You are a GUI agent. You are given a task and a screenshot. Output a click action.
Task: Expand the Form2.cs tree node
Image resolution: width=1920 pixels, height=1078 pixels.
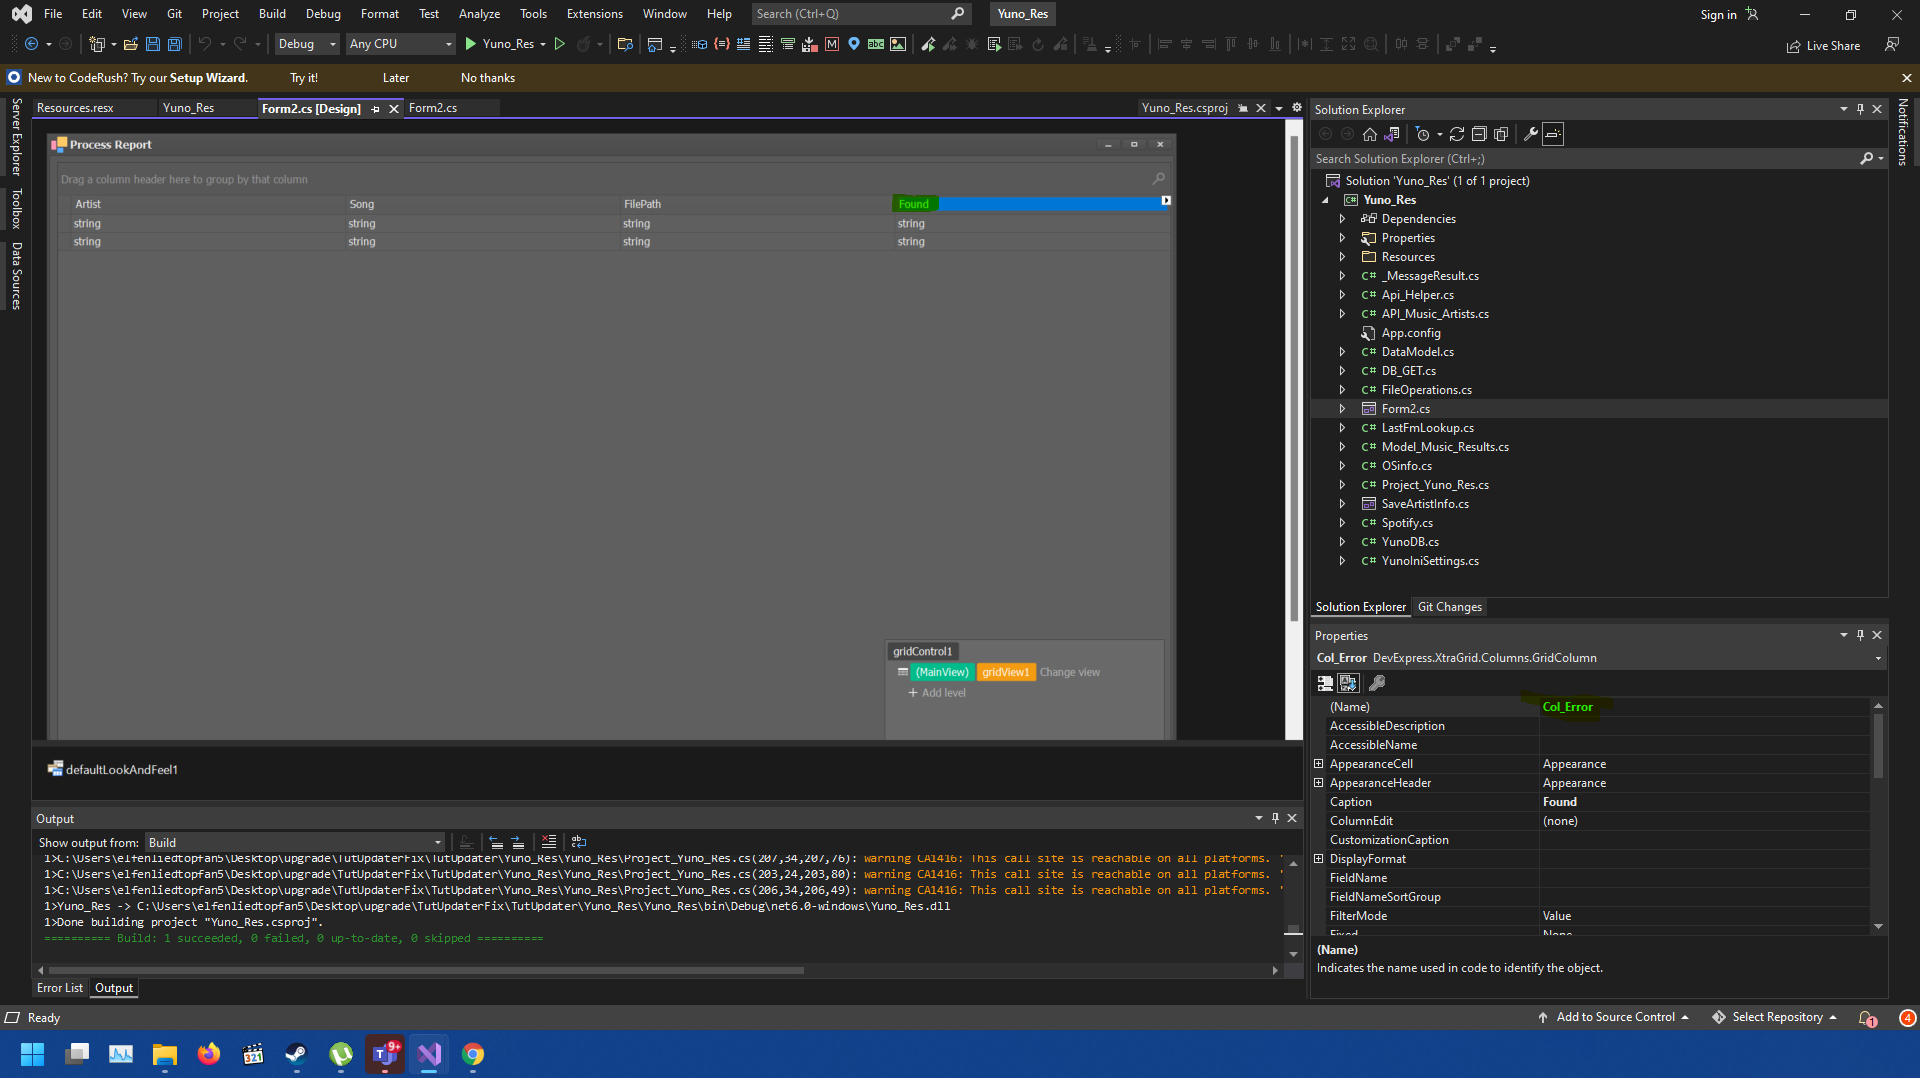[1342, 409]
